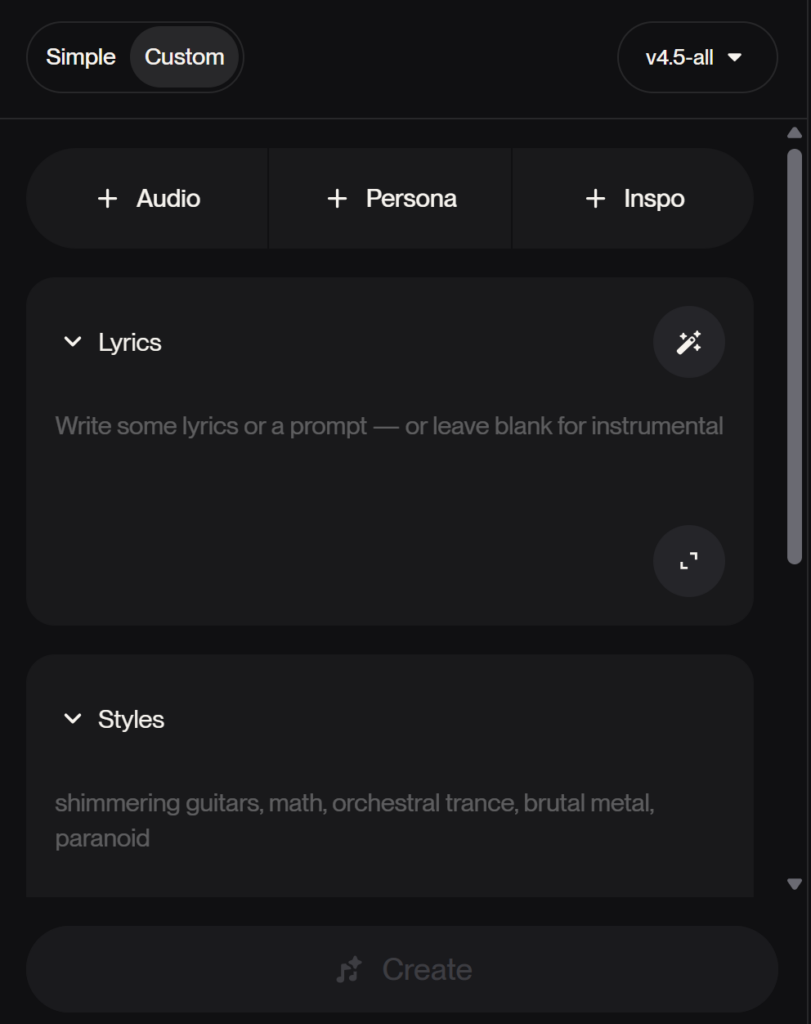Collapse the Styles section chevron
Image resolution: width=811 pixels, height=1024 pixels.
tap(72, 719)
